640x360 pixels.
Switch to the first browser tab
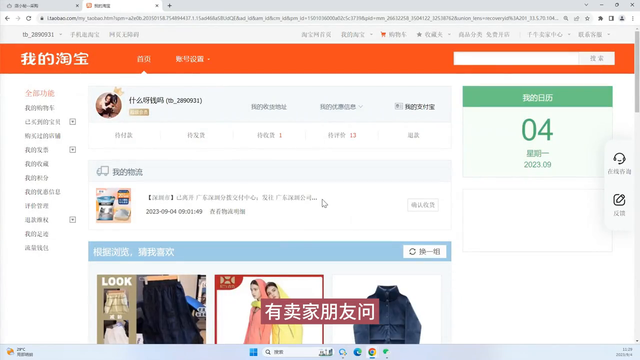tap(41, 6)
